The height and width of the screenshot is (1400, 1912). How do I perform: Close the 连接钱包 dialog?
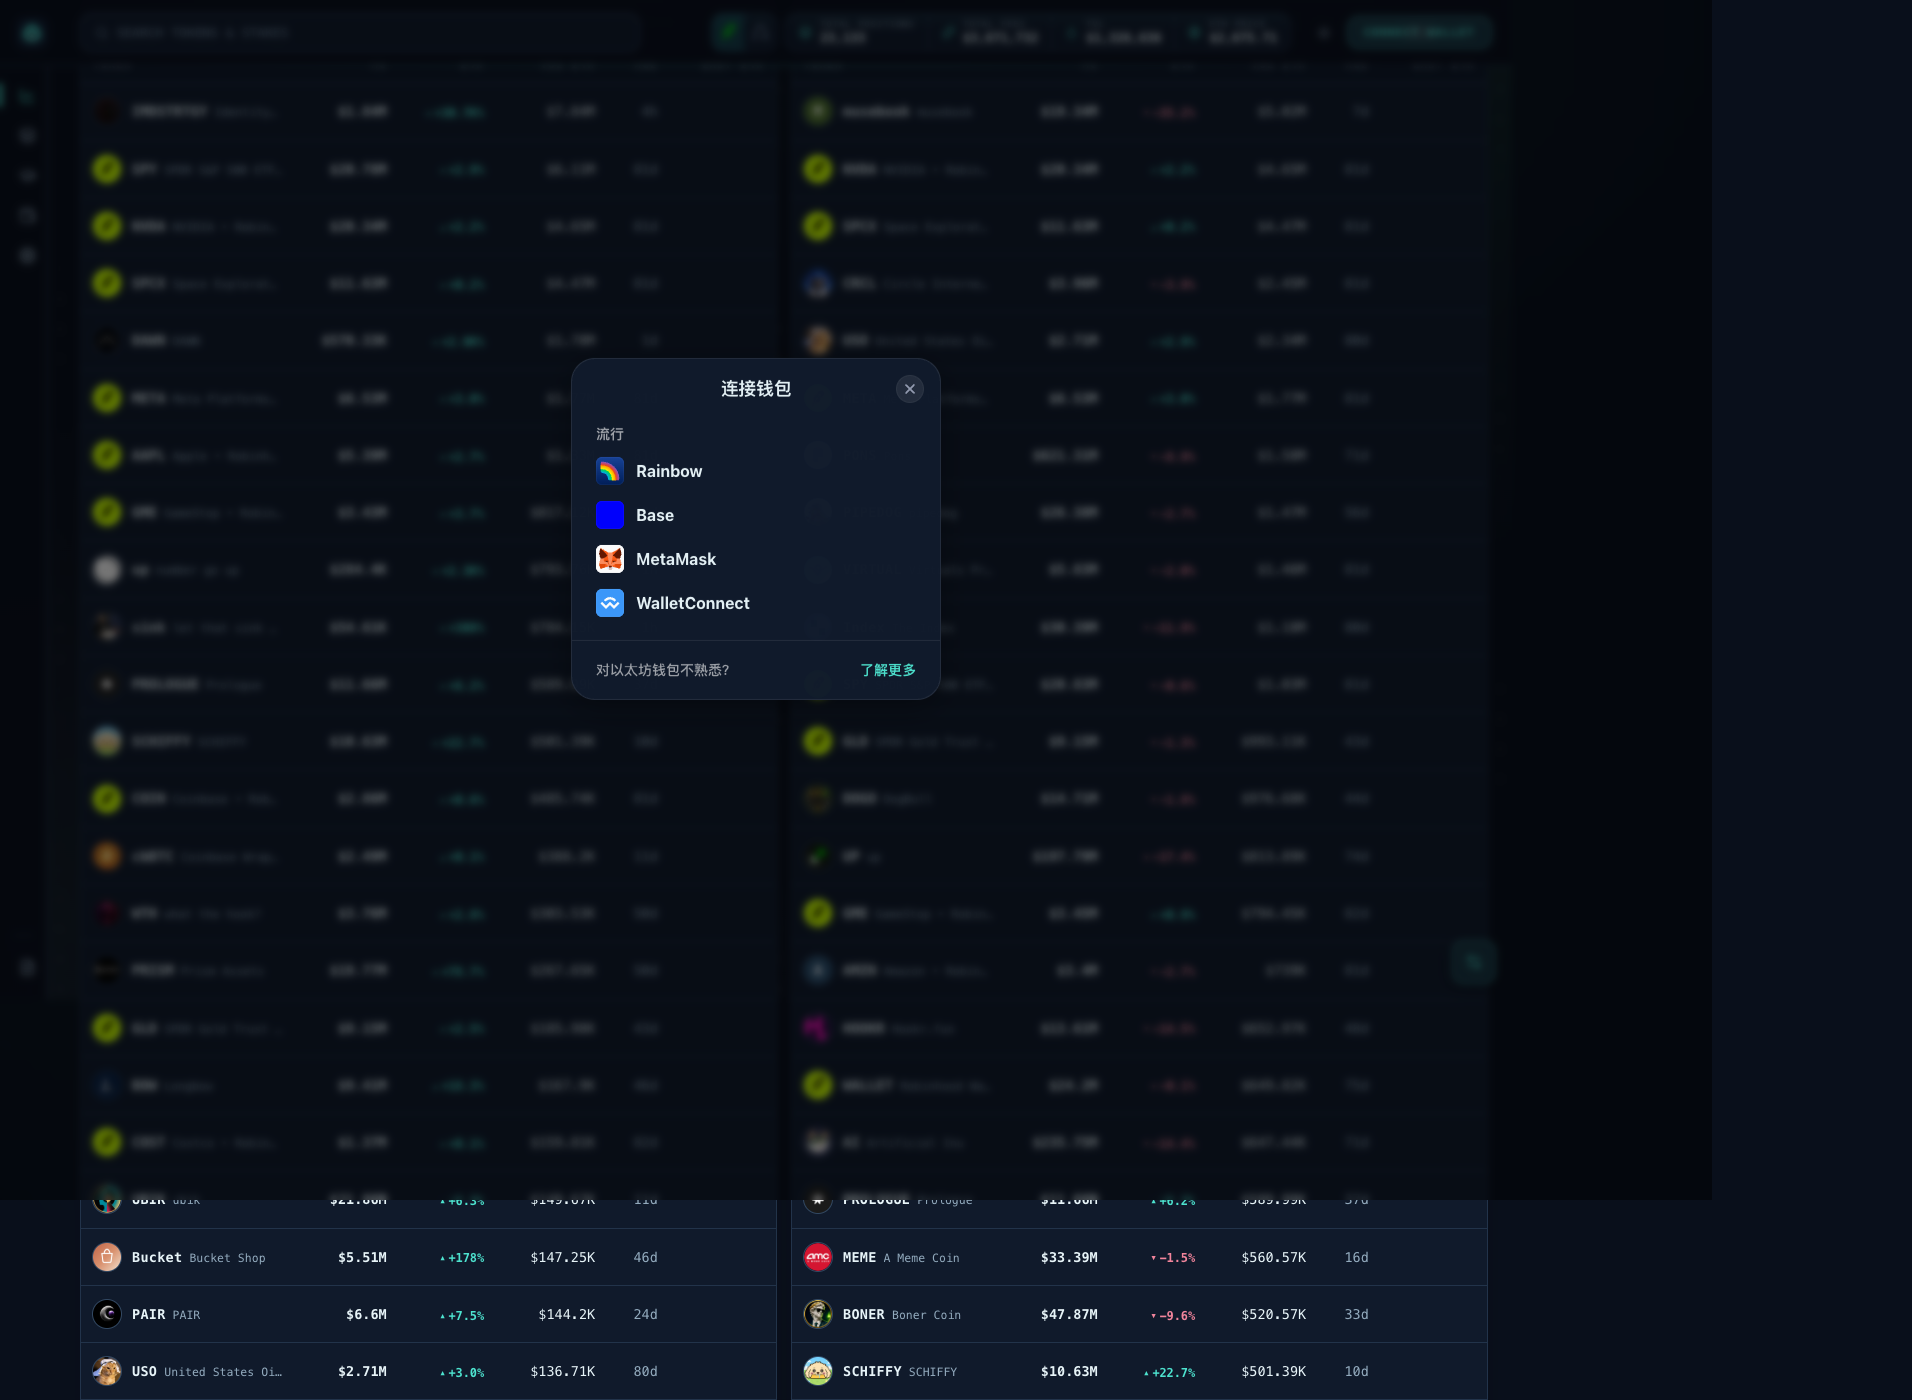pyautogui.click(x=909, y=389)
